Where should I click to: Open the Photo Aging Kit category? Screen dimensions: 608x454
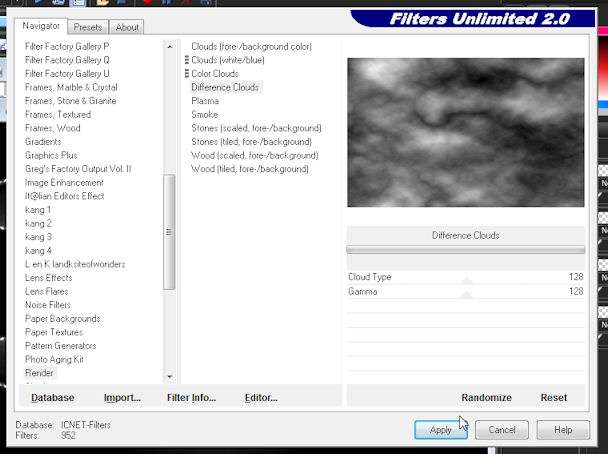tap(54, 359)
